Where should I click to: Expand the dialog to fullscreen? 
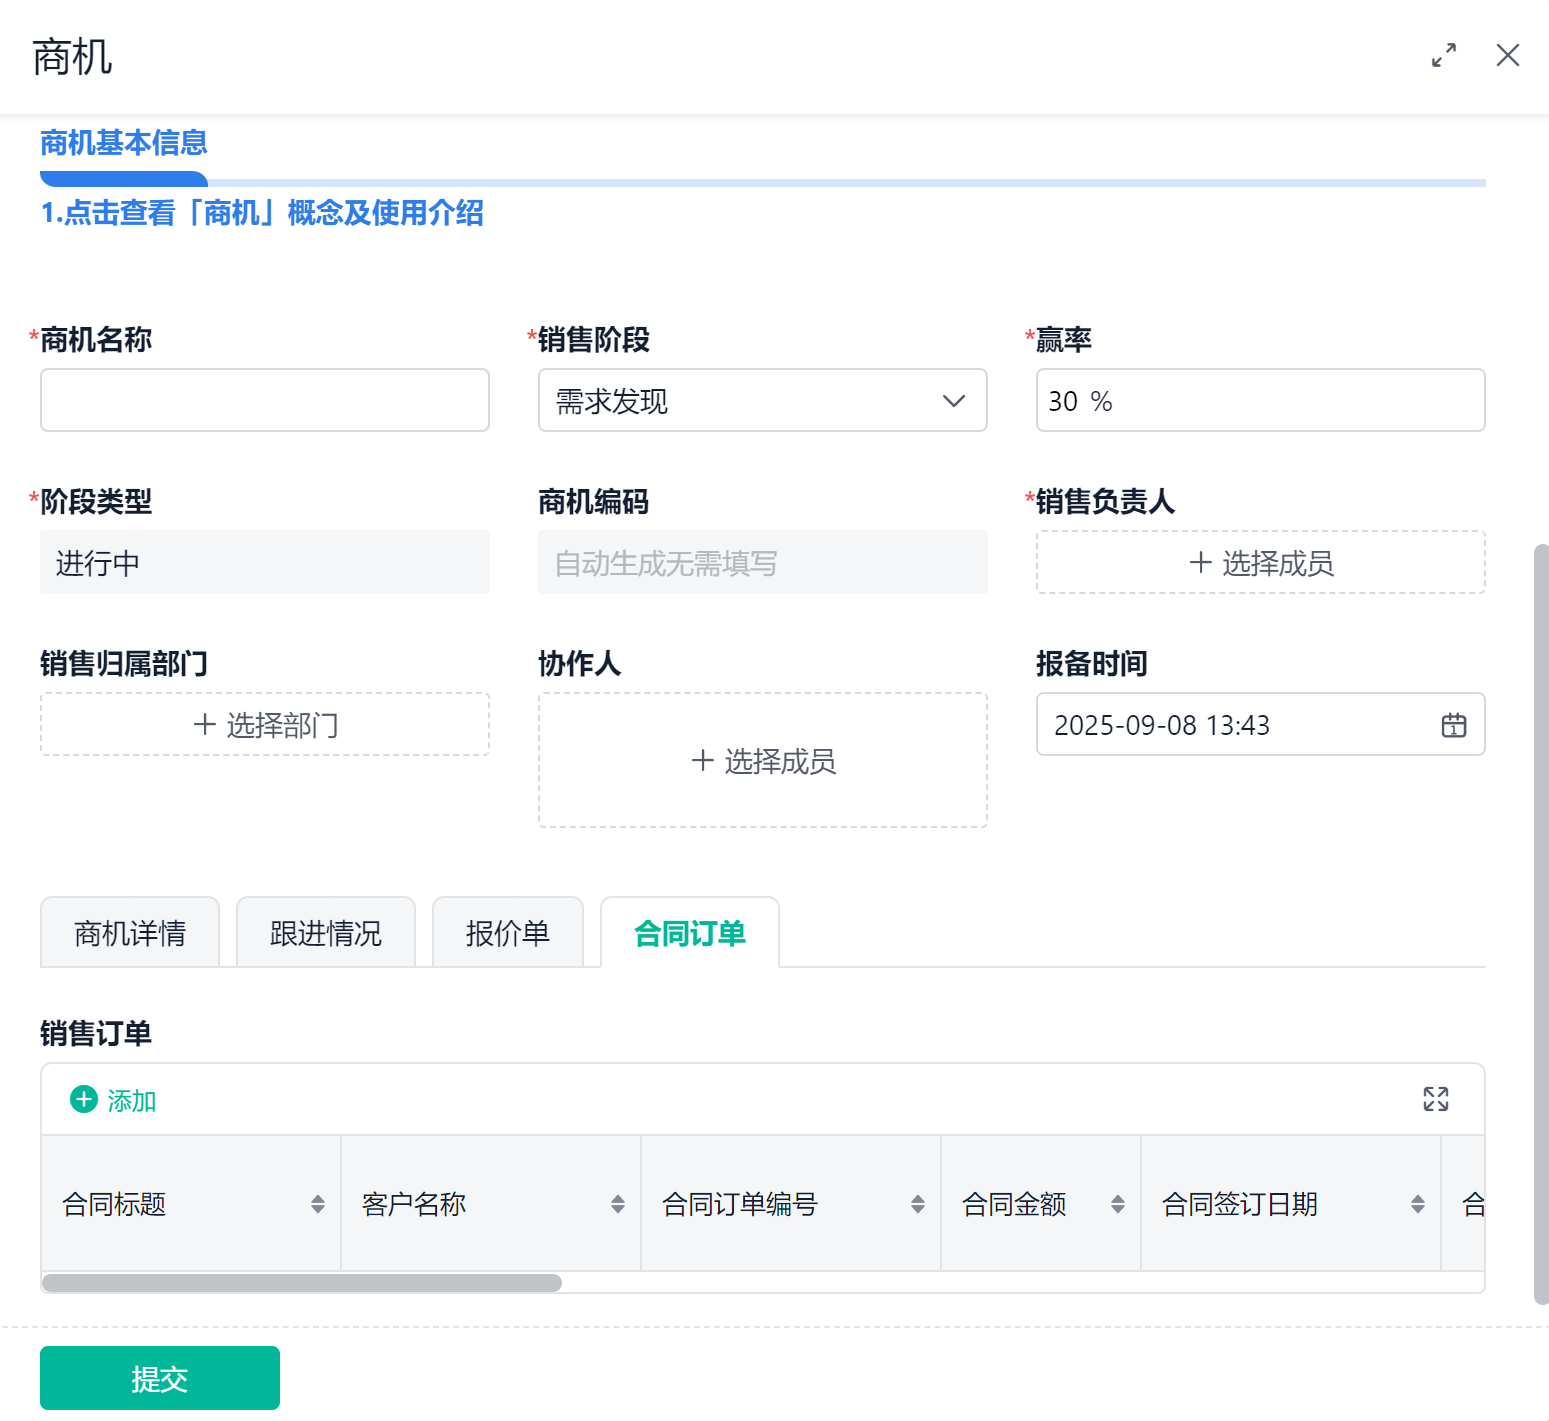click(x=1443, y=55)
